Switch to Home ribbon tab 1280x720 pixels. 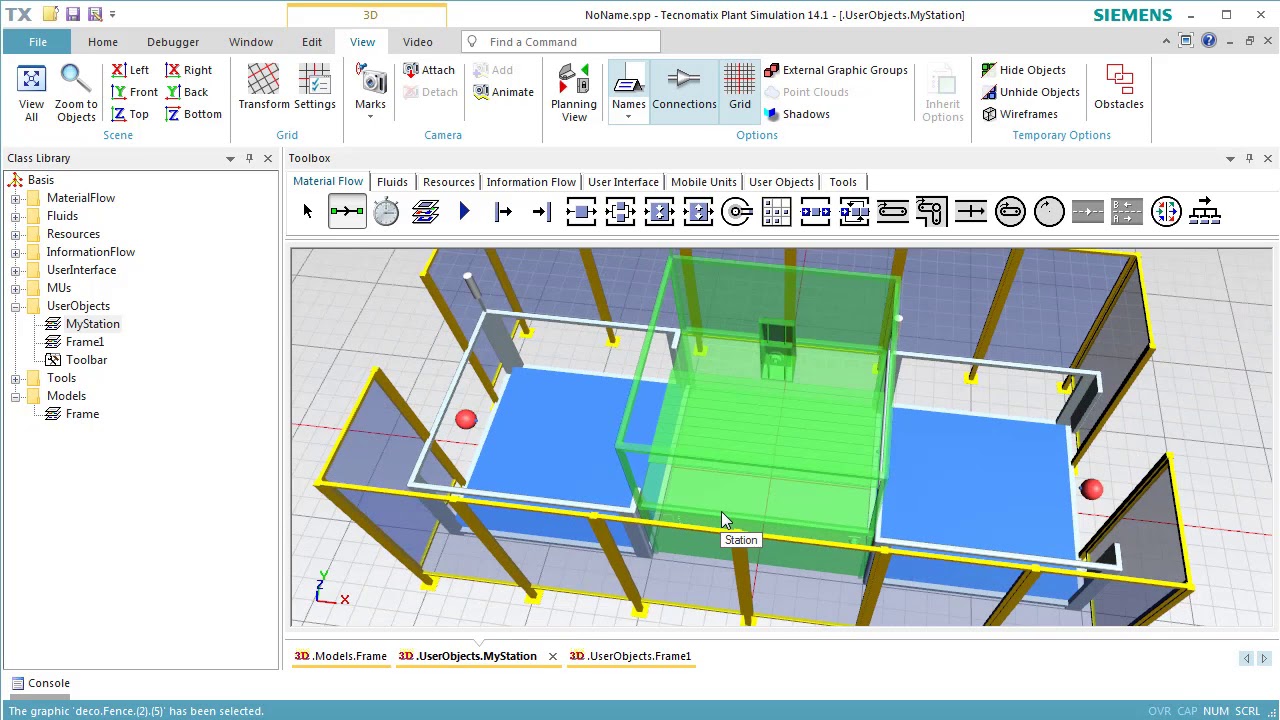102,42
